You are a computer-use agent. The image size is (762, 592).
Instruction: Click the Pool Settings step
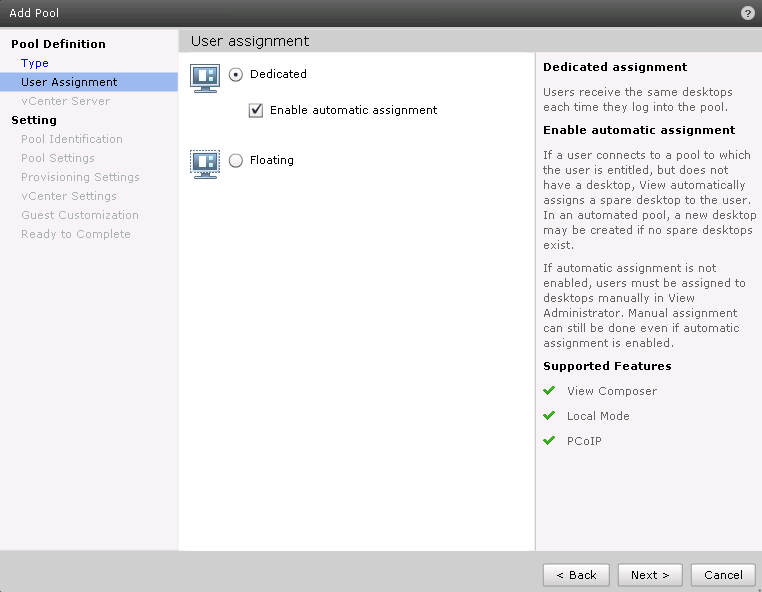(58, 158)
